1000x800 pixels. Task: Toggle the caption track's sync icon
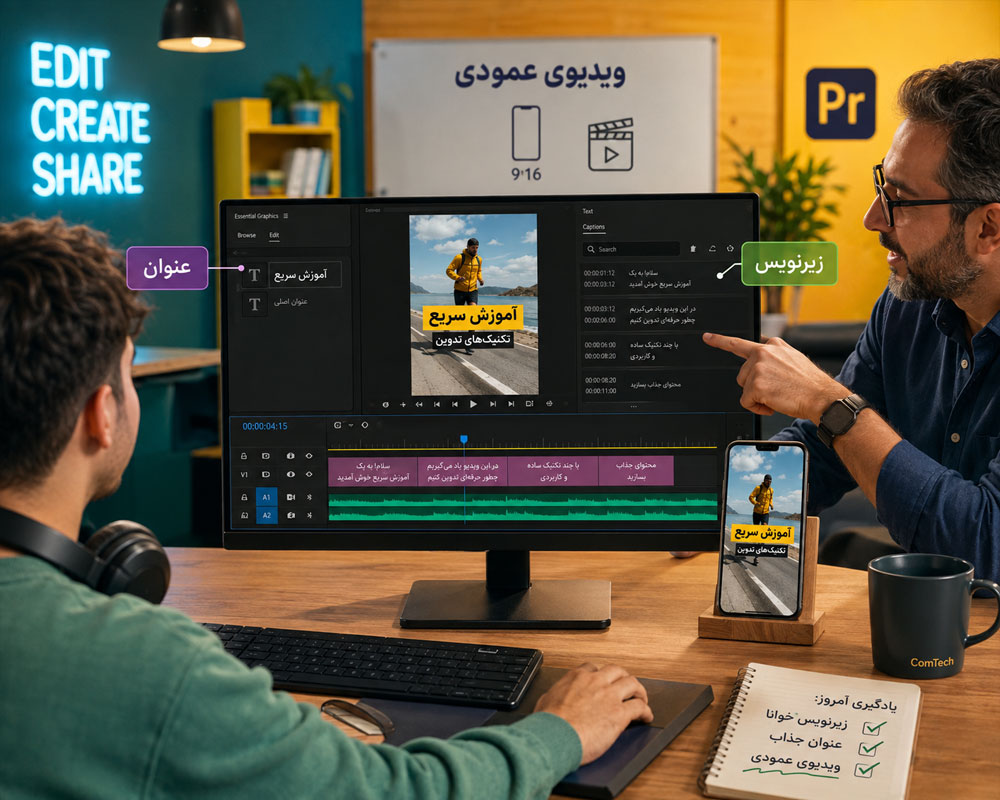pyautogui.click(x=266, y=456)
